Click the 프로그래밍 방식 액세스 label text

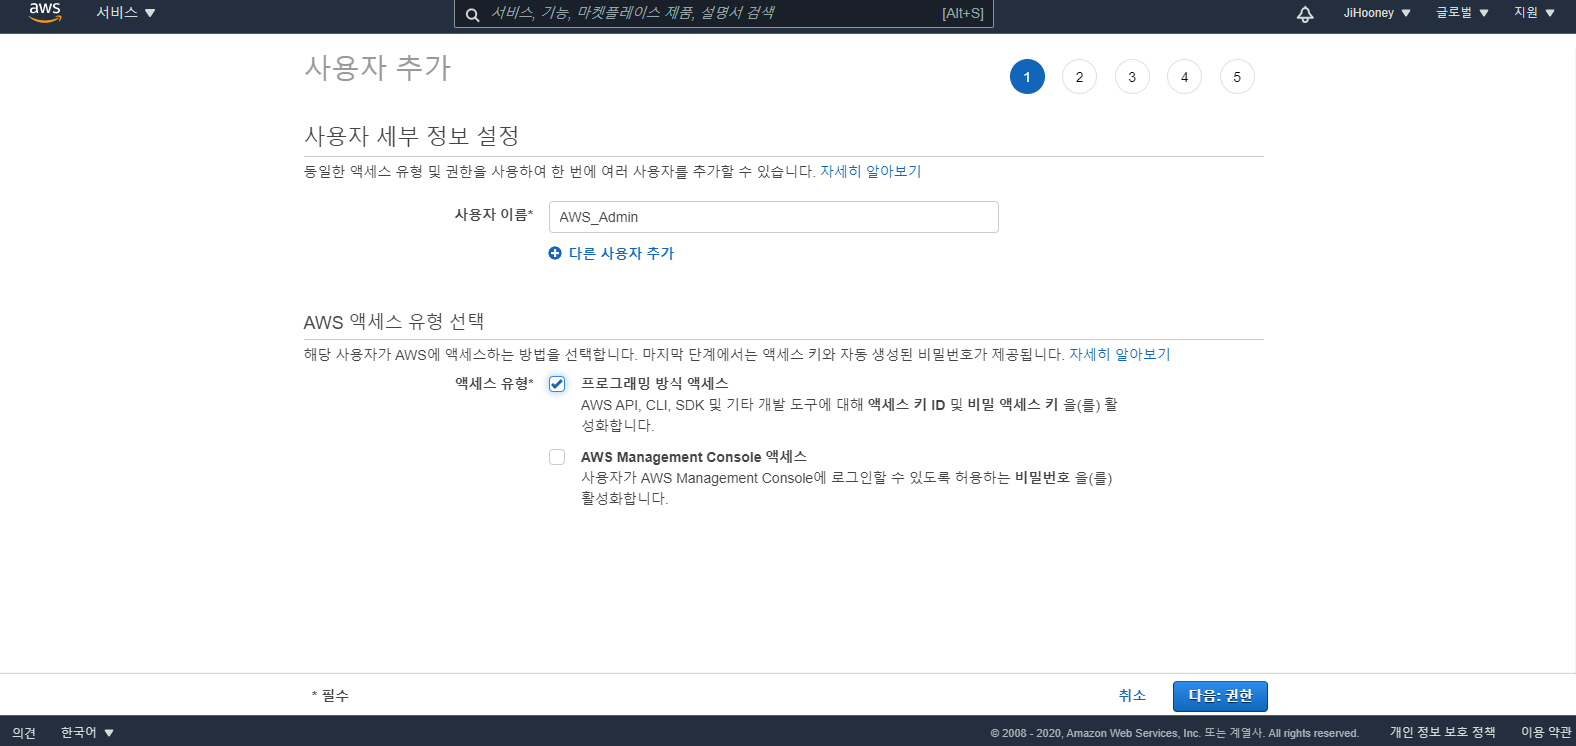[655, 383]
